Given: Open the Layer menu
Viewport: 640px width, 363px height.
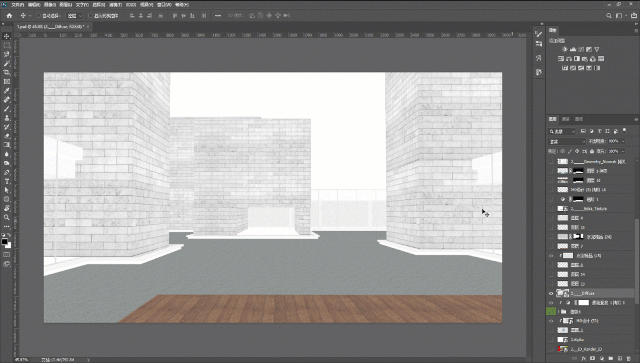Looking at the screenshot, I should pos(65,4).
